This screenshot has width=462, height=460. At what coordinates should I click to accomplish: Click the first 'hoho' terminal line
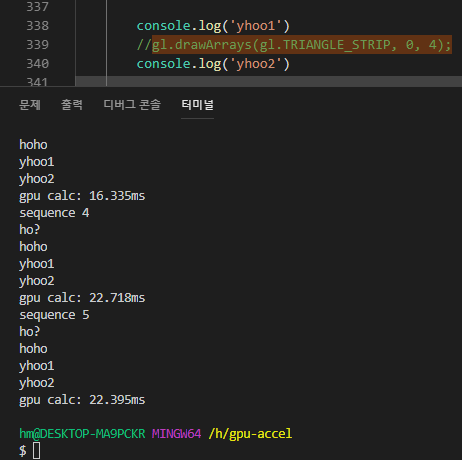pos(33,145)
